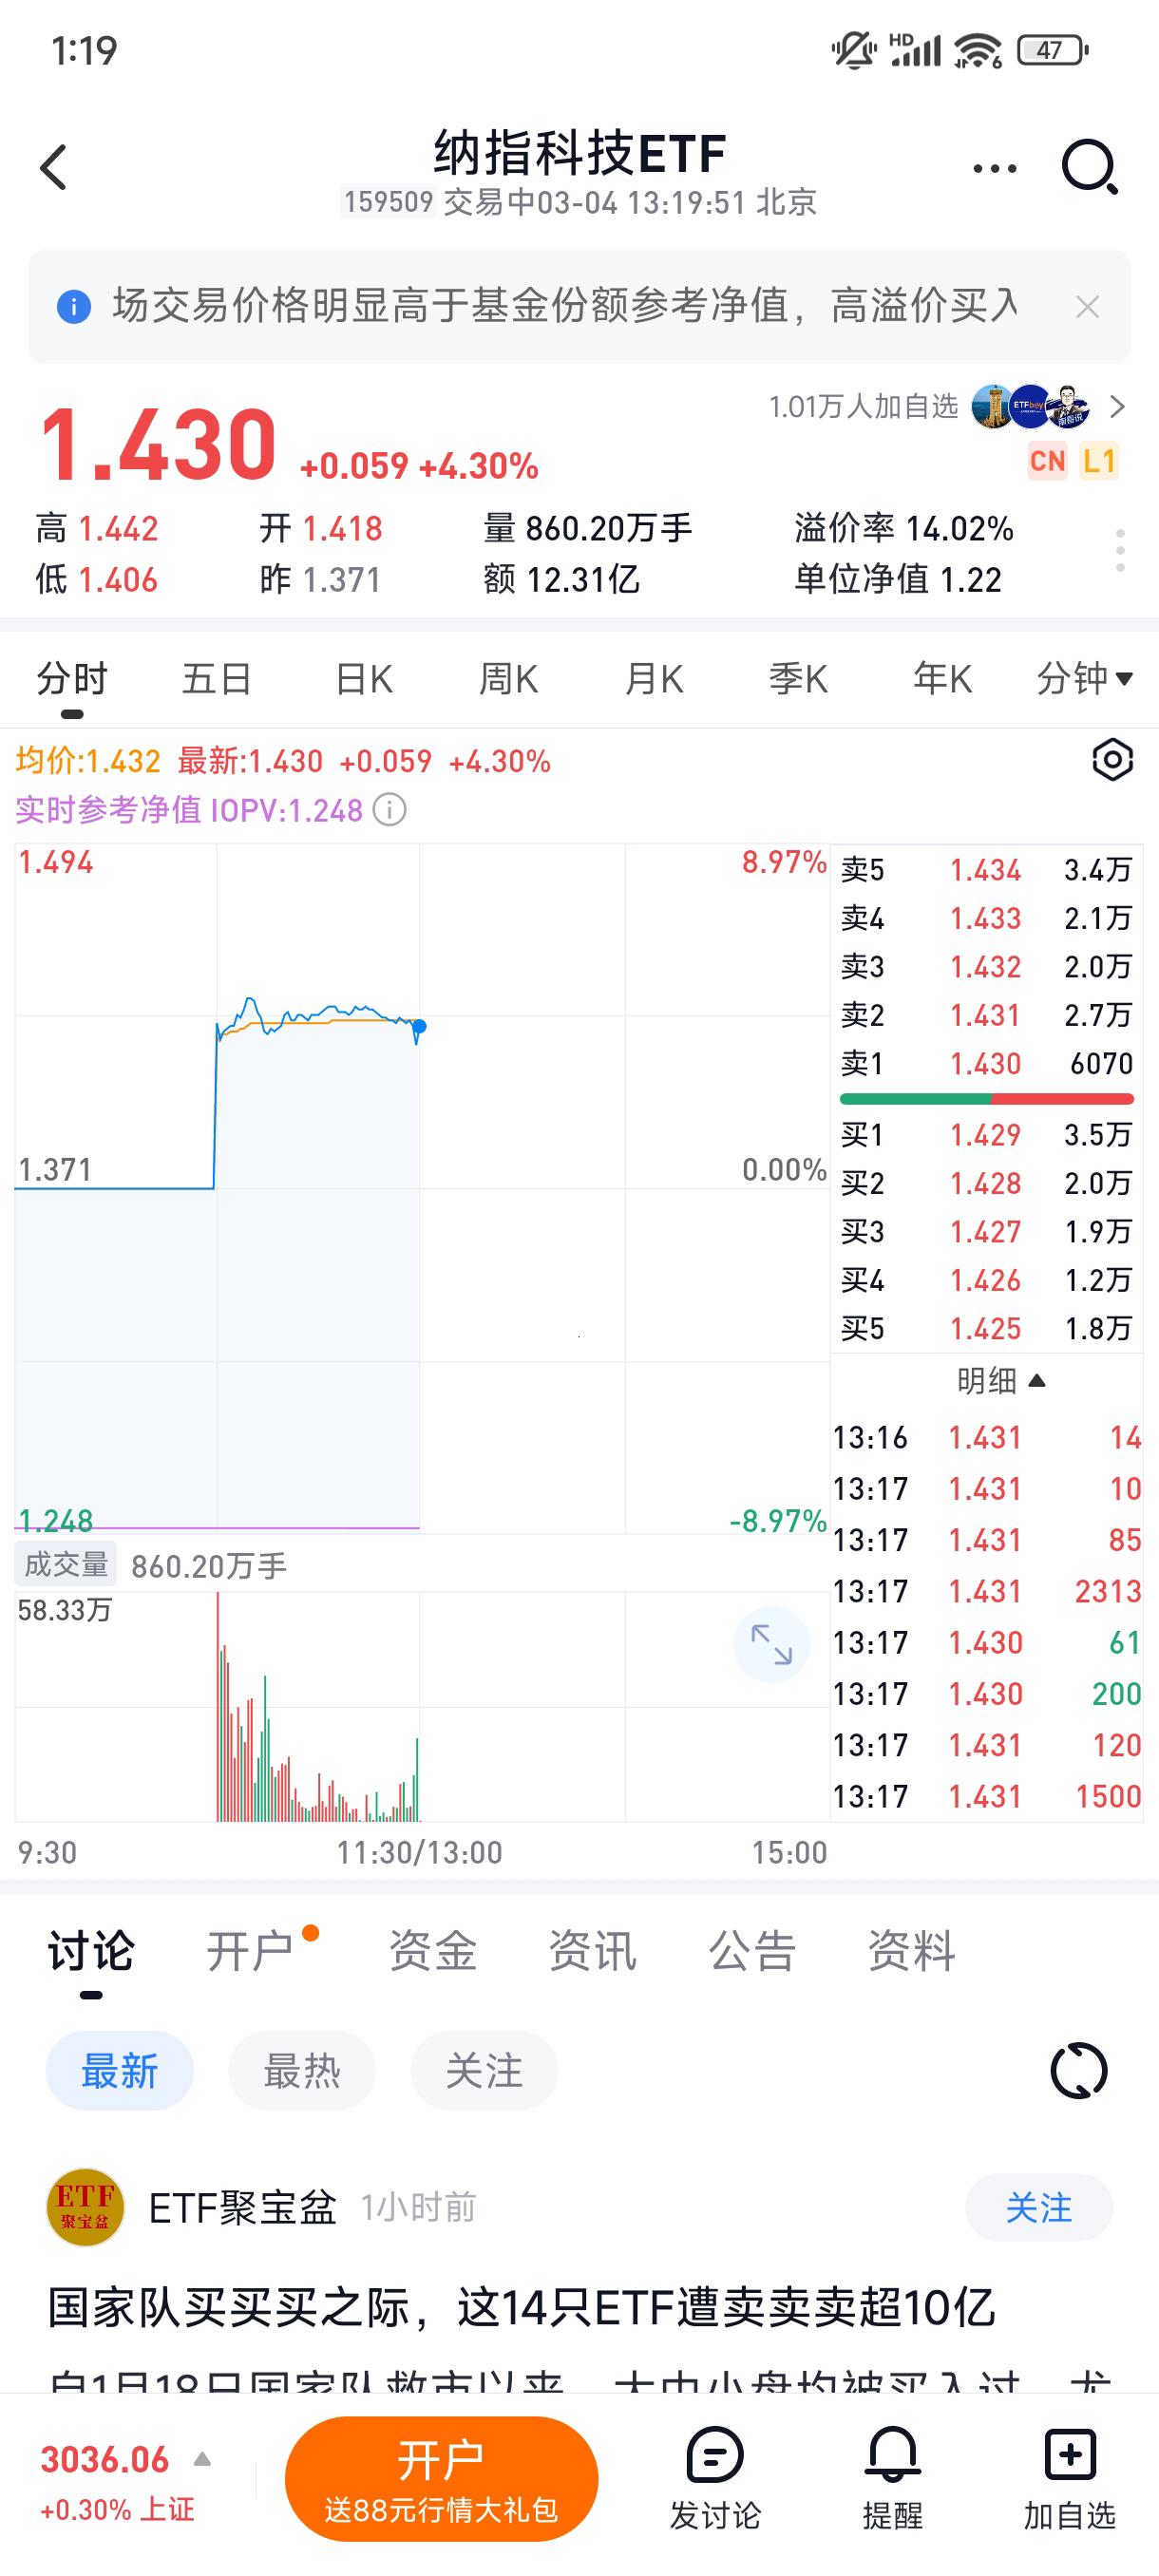Expand more quote data via vertical dots

1120,551
